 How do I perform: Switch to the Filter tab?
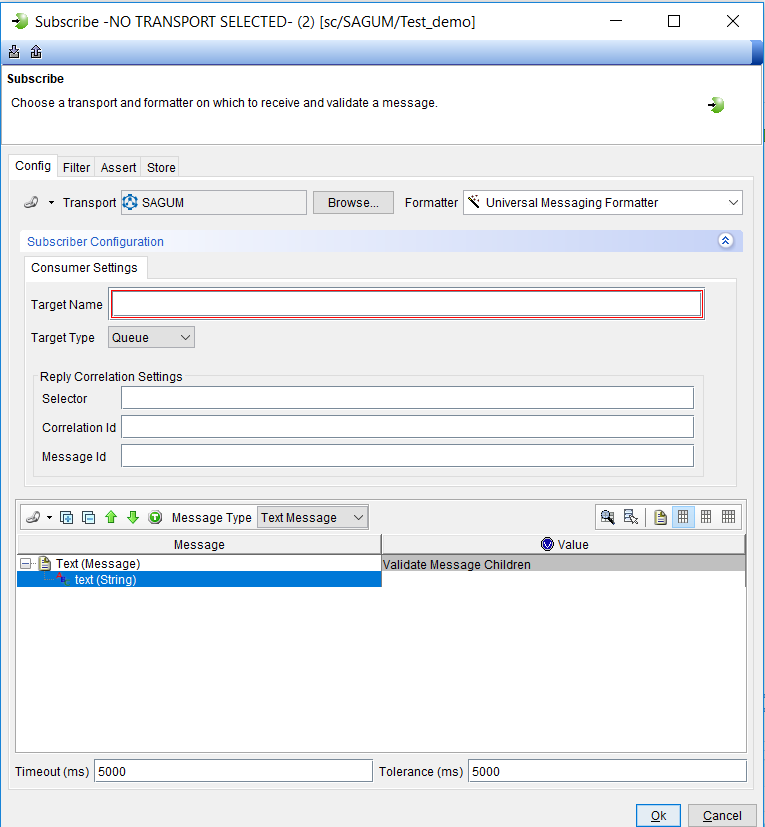click(x=76, y=167)
